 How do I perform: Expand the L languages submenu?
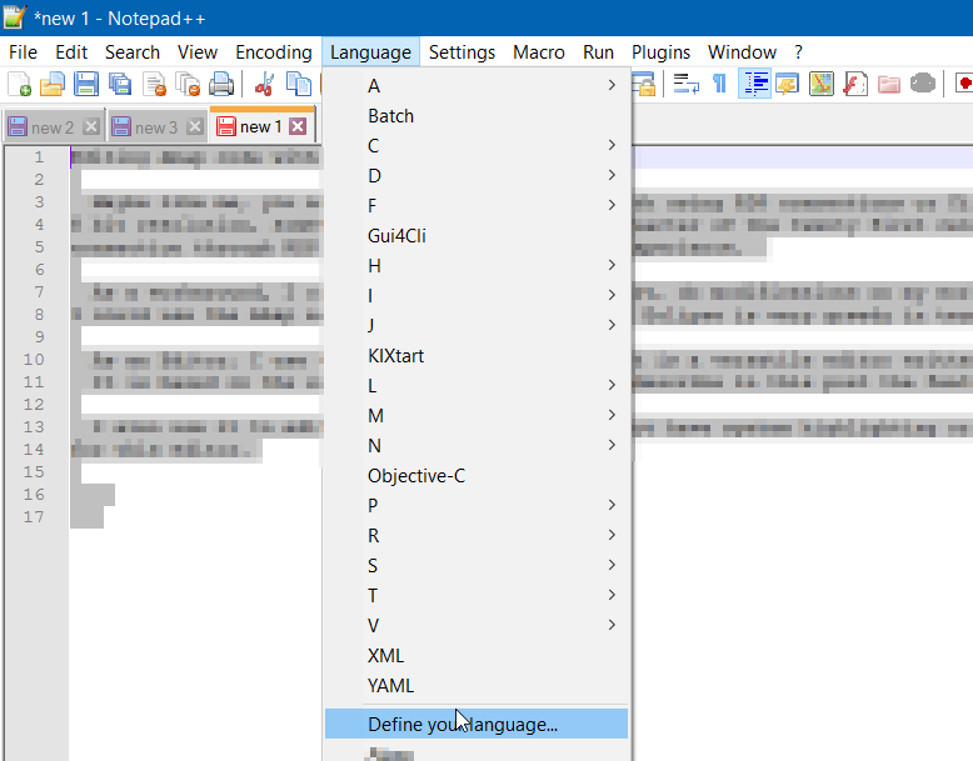(x=476, y=385)
